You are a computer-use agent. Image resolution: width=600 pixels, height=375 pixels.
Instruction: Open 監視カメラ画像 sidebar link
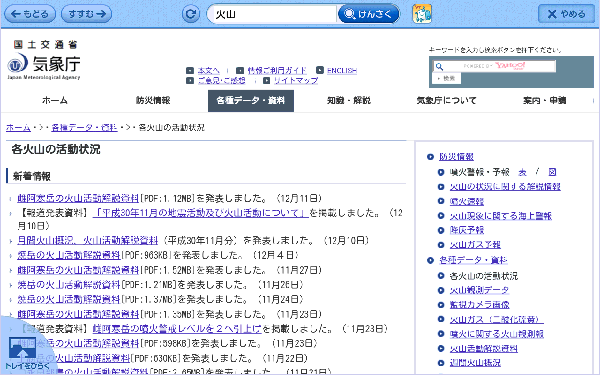(479, 305)
